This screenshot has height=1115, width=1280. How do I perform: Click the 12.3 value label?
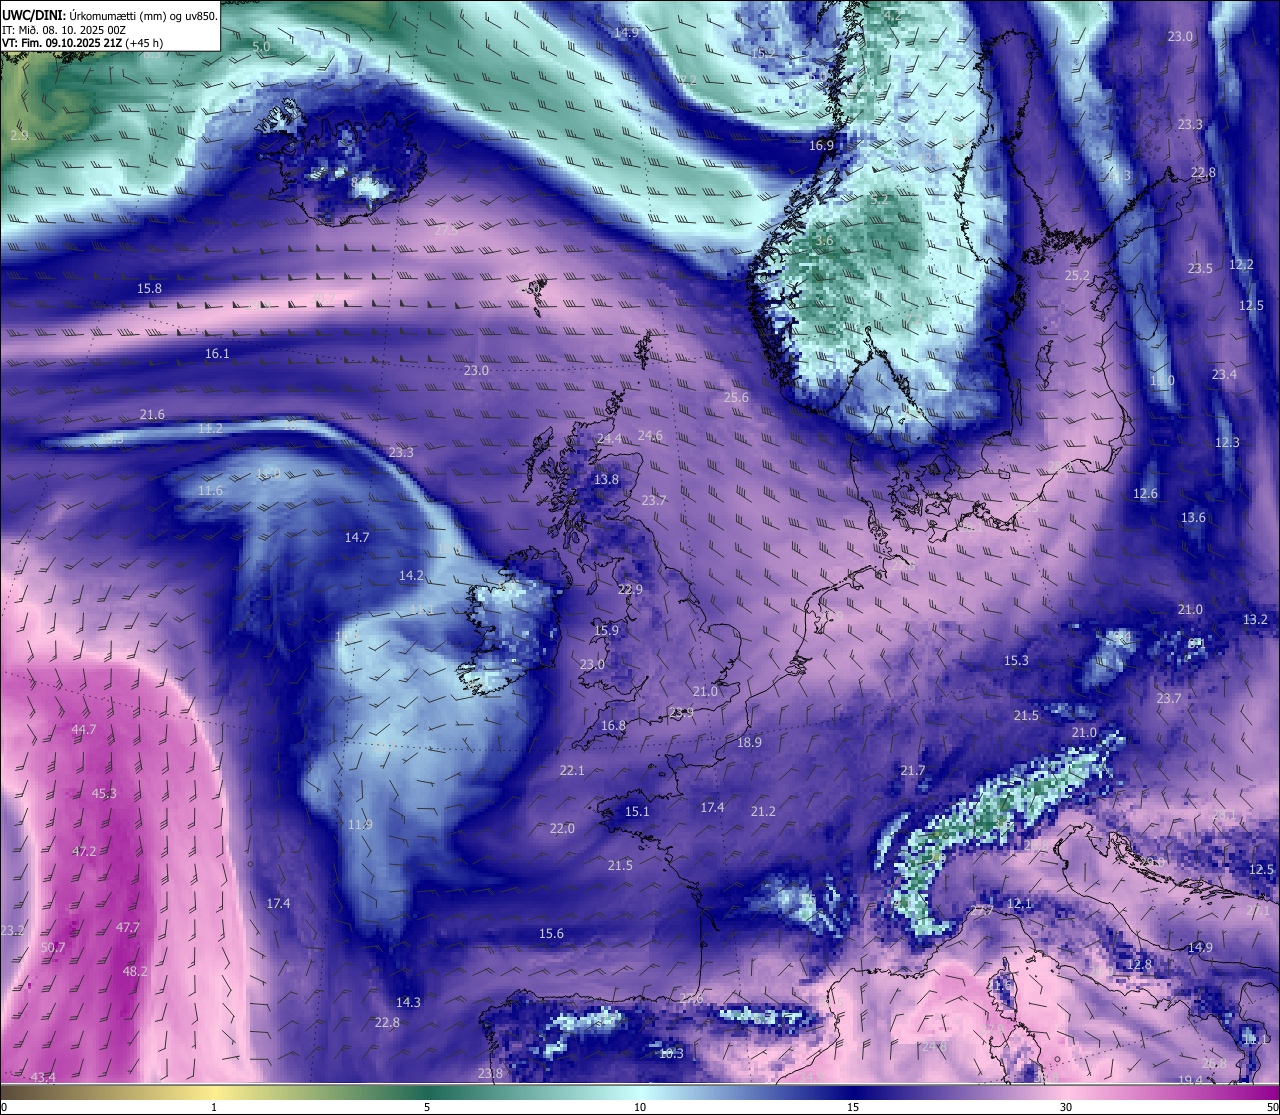click(1227, 442)
